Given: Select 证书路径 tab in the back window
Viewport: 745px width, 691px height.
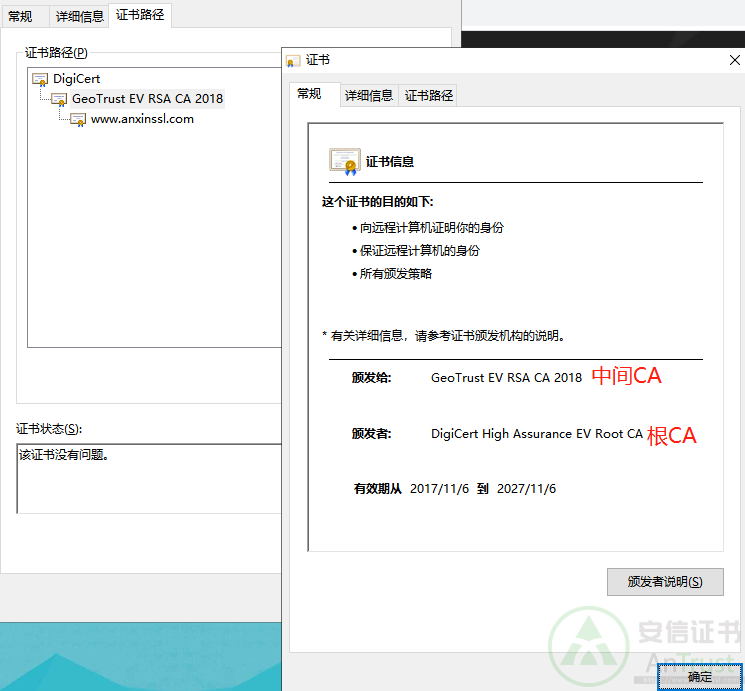Looking at the screenshot, I should [140, 15].
